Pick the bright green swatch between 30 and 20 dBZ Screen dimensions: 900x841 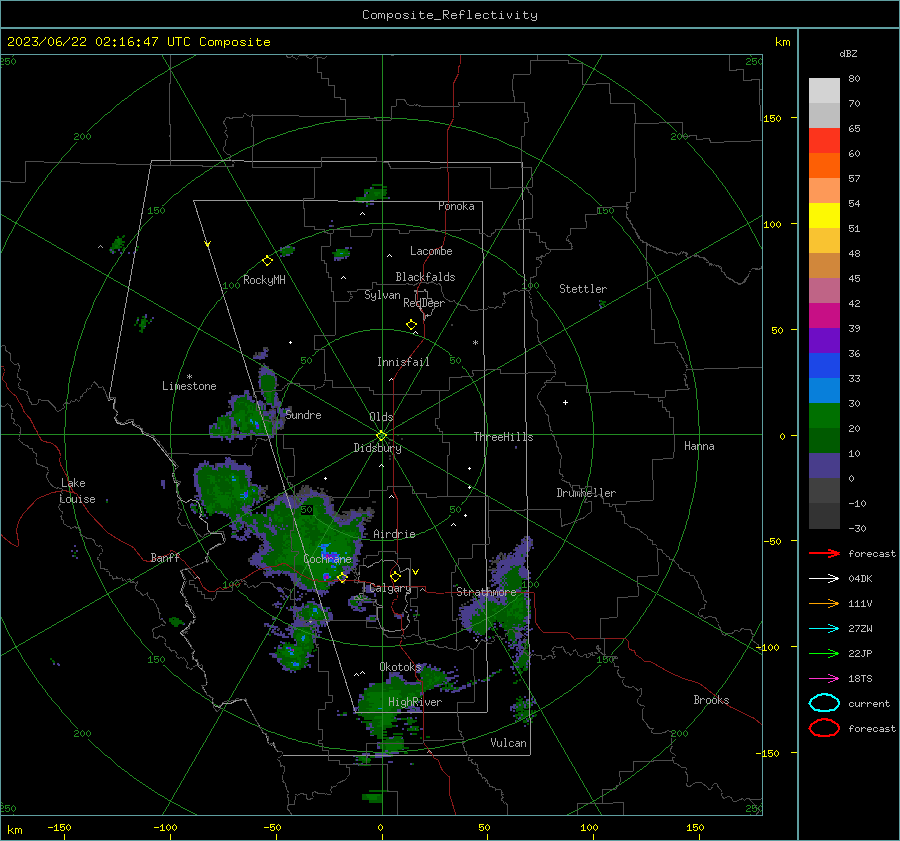point(824,416)
